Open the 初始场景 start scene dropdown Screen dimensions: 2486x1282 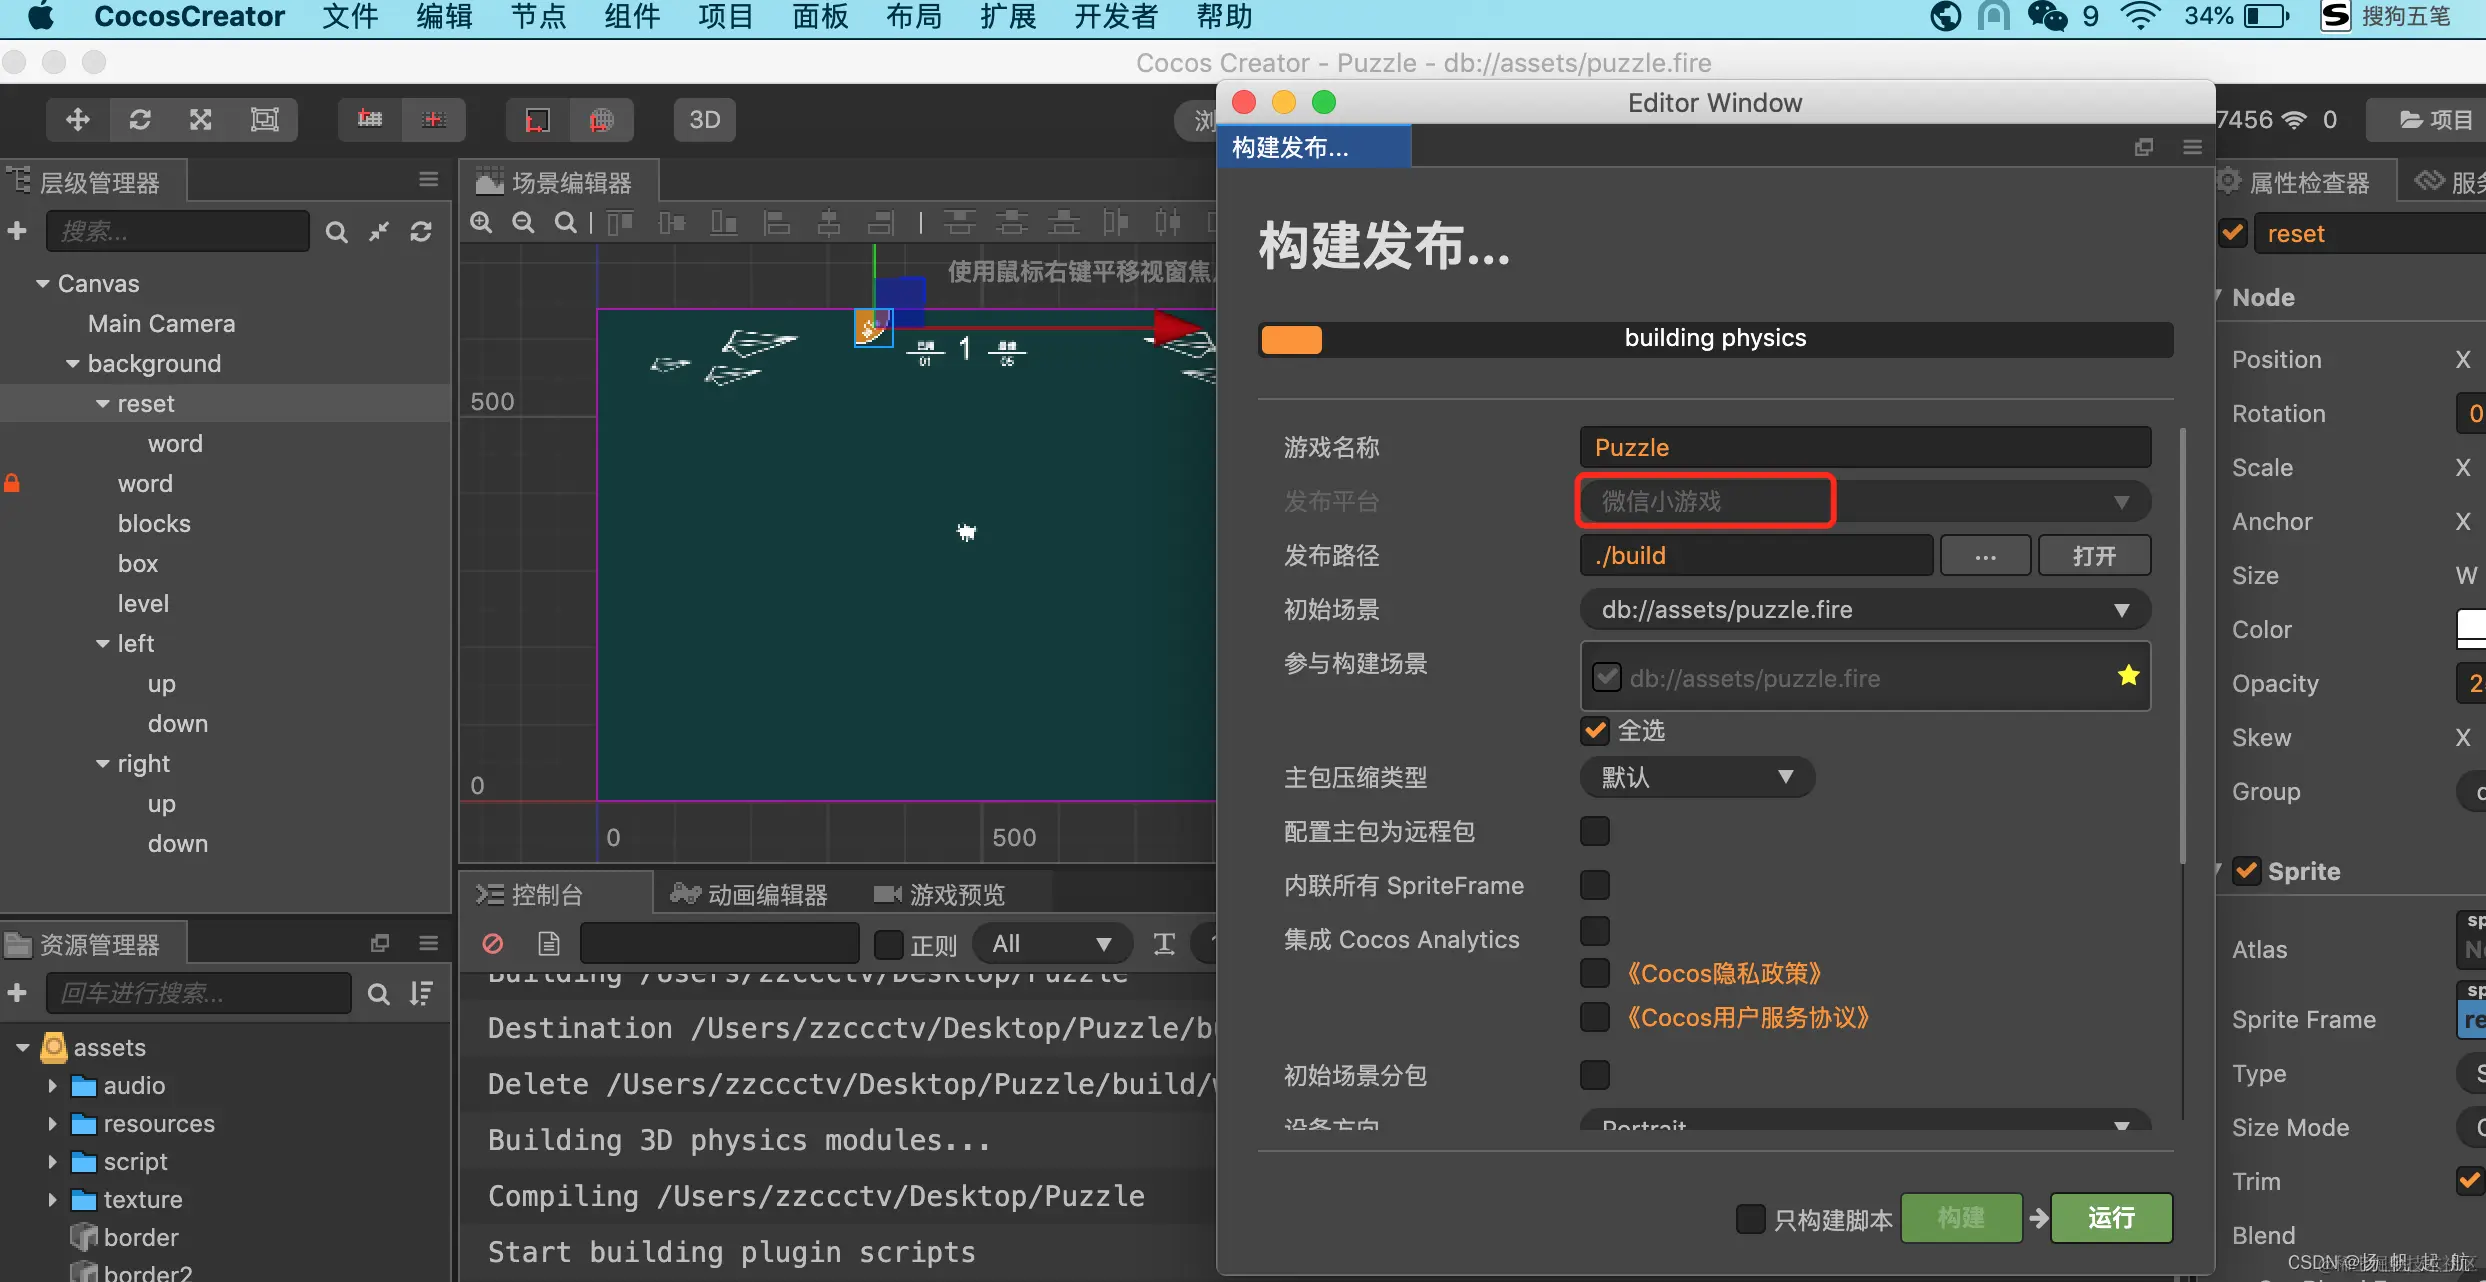click(1864, 610)
